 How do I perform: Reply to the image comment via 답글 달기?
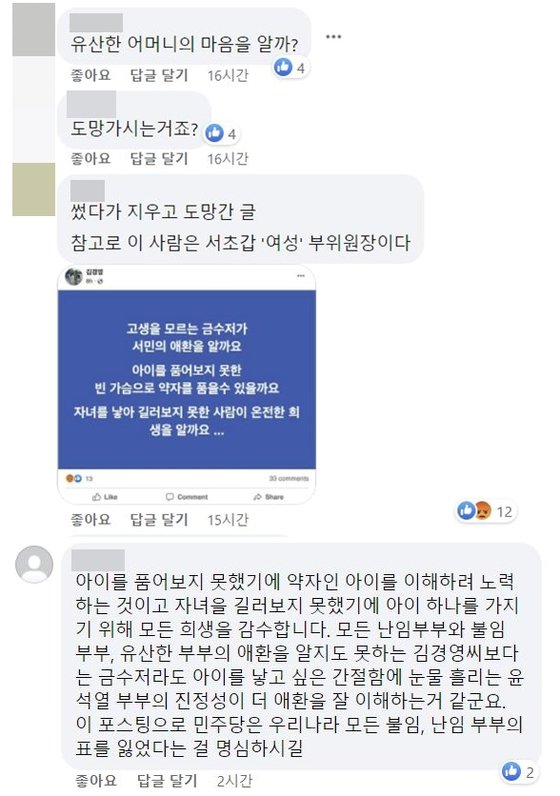pyautogui.click(x=159, y=519)
